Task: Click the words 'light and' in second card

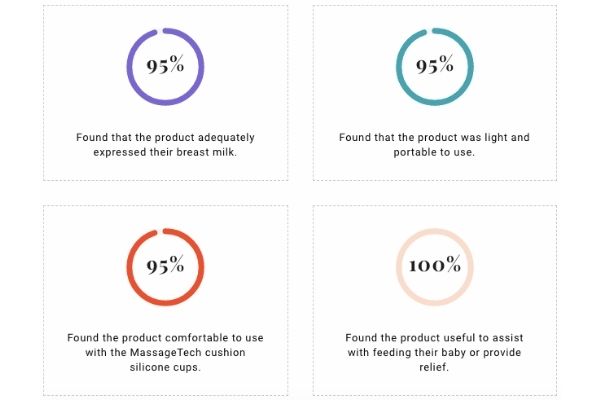Action: point(507,137)
